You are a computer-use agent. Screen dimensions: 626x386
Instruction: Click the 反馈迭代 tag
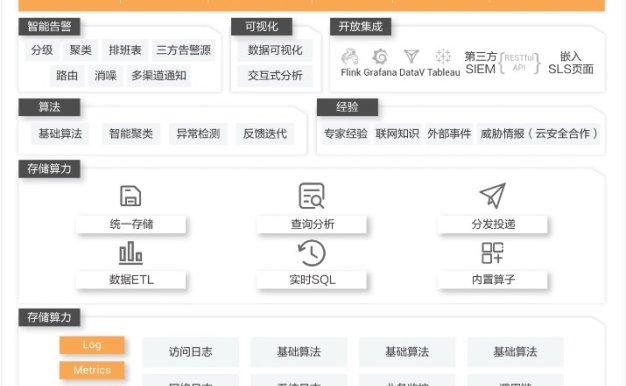click(x=265, y=134)
